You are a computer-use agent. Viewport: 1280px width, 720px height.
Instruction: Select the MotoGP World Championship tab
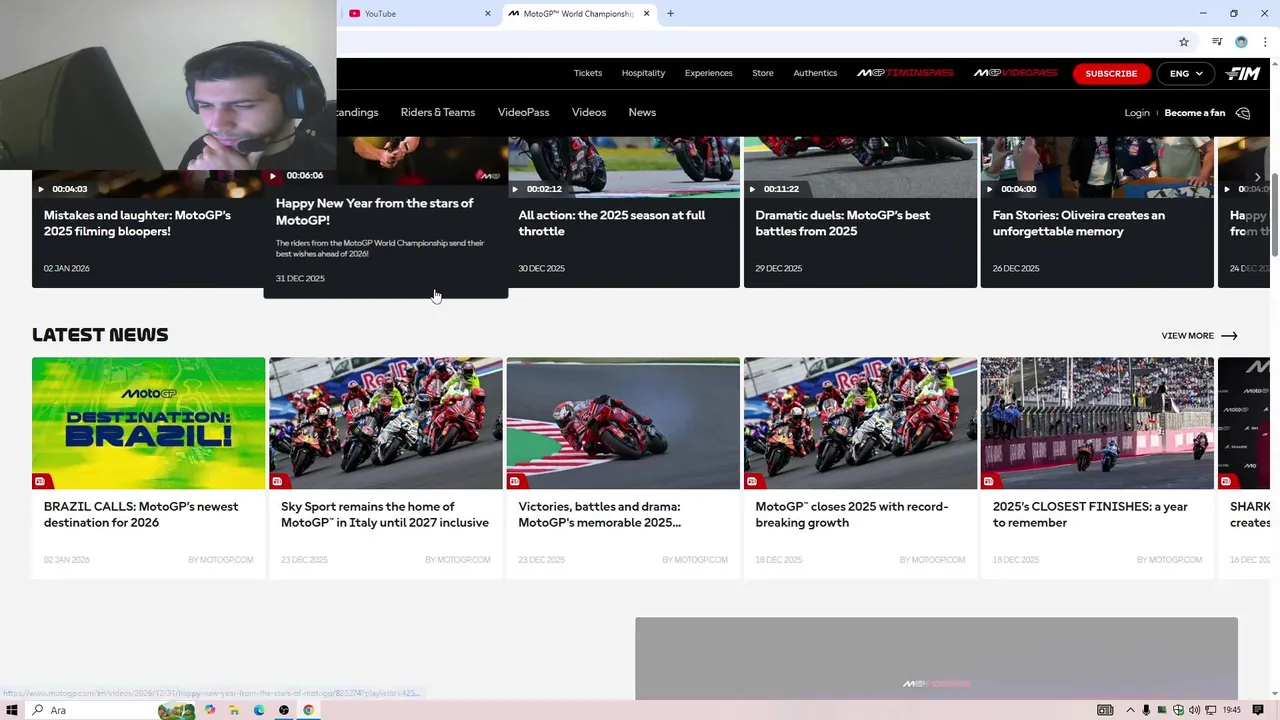[578, 13]
